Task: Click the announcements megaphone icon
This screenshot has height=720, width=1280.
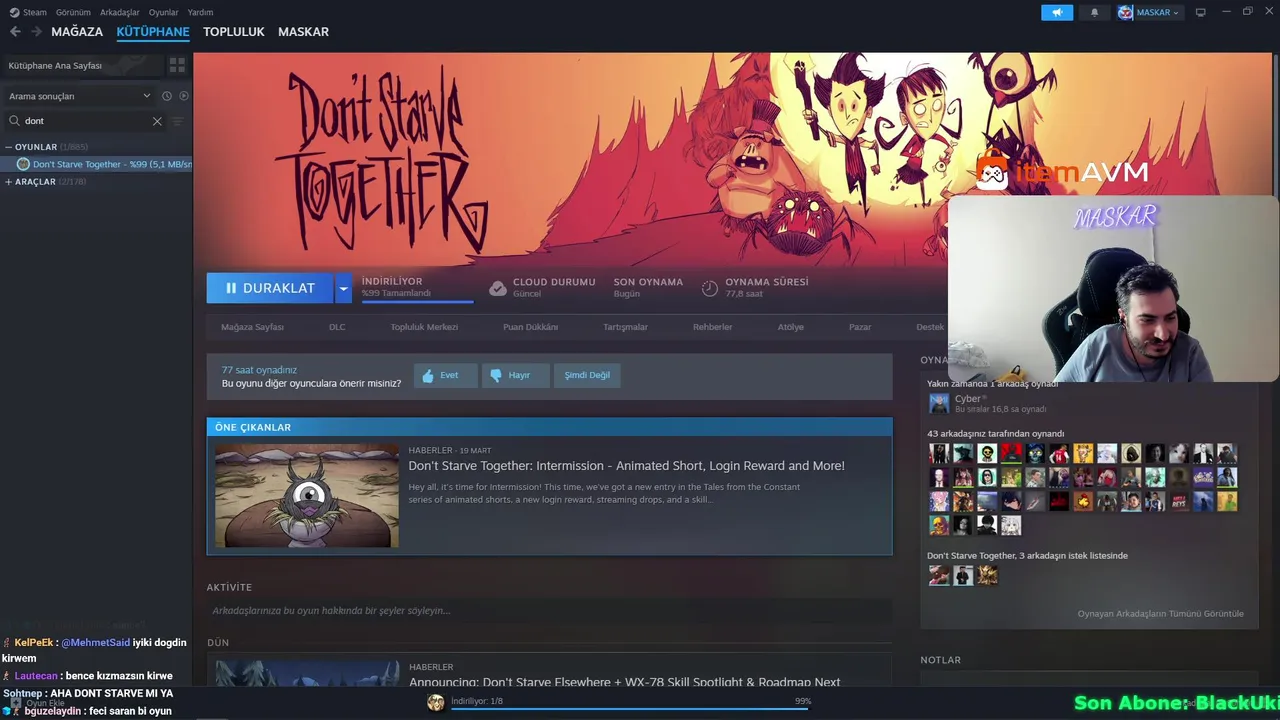Action: (x=1056, y=12)
